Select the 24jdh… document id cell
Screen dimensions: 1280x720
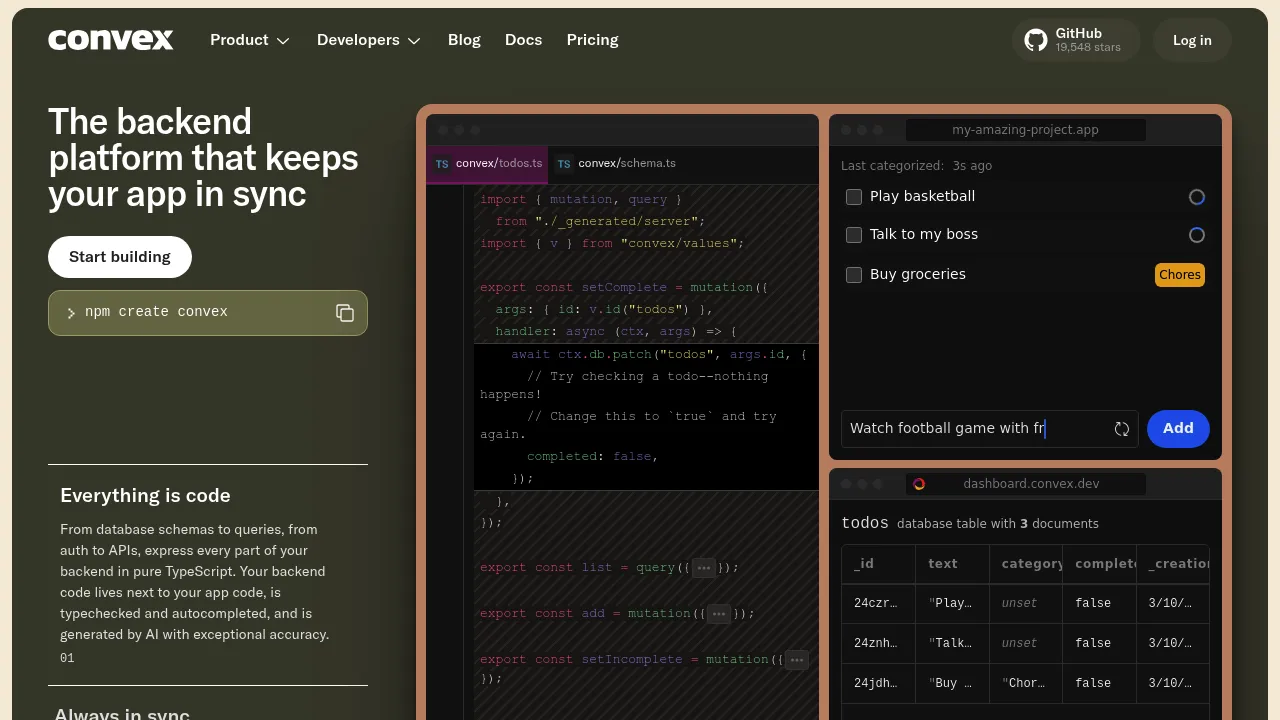click(878, 684)
